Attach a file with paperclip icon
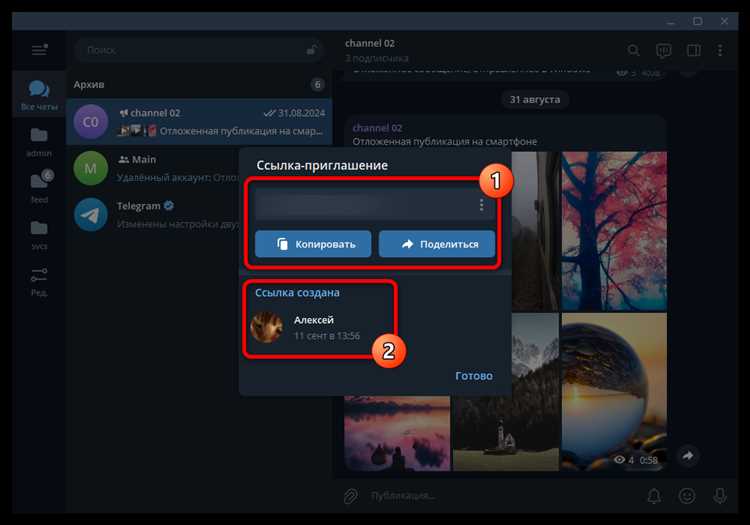 351,496
